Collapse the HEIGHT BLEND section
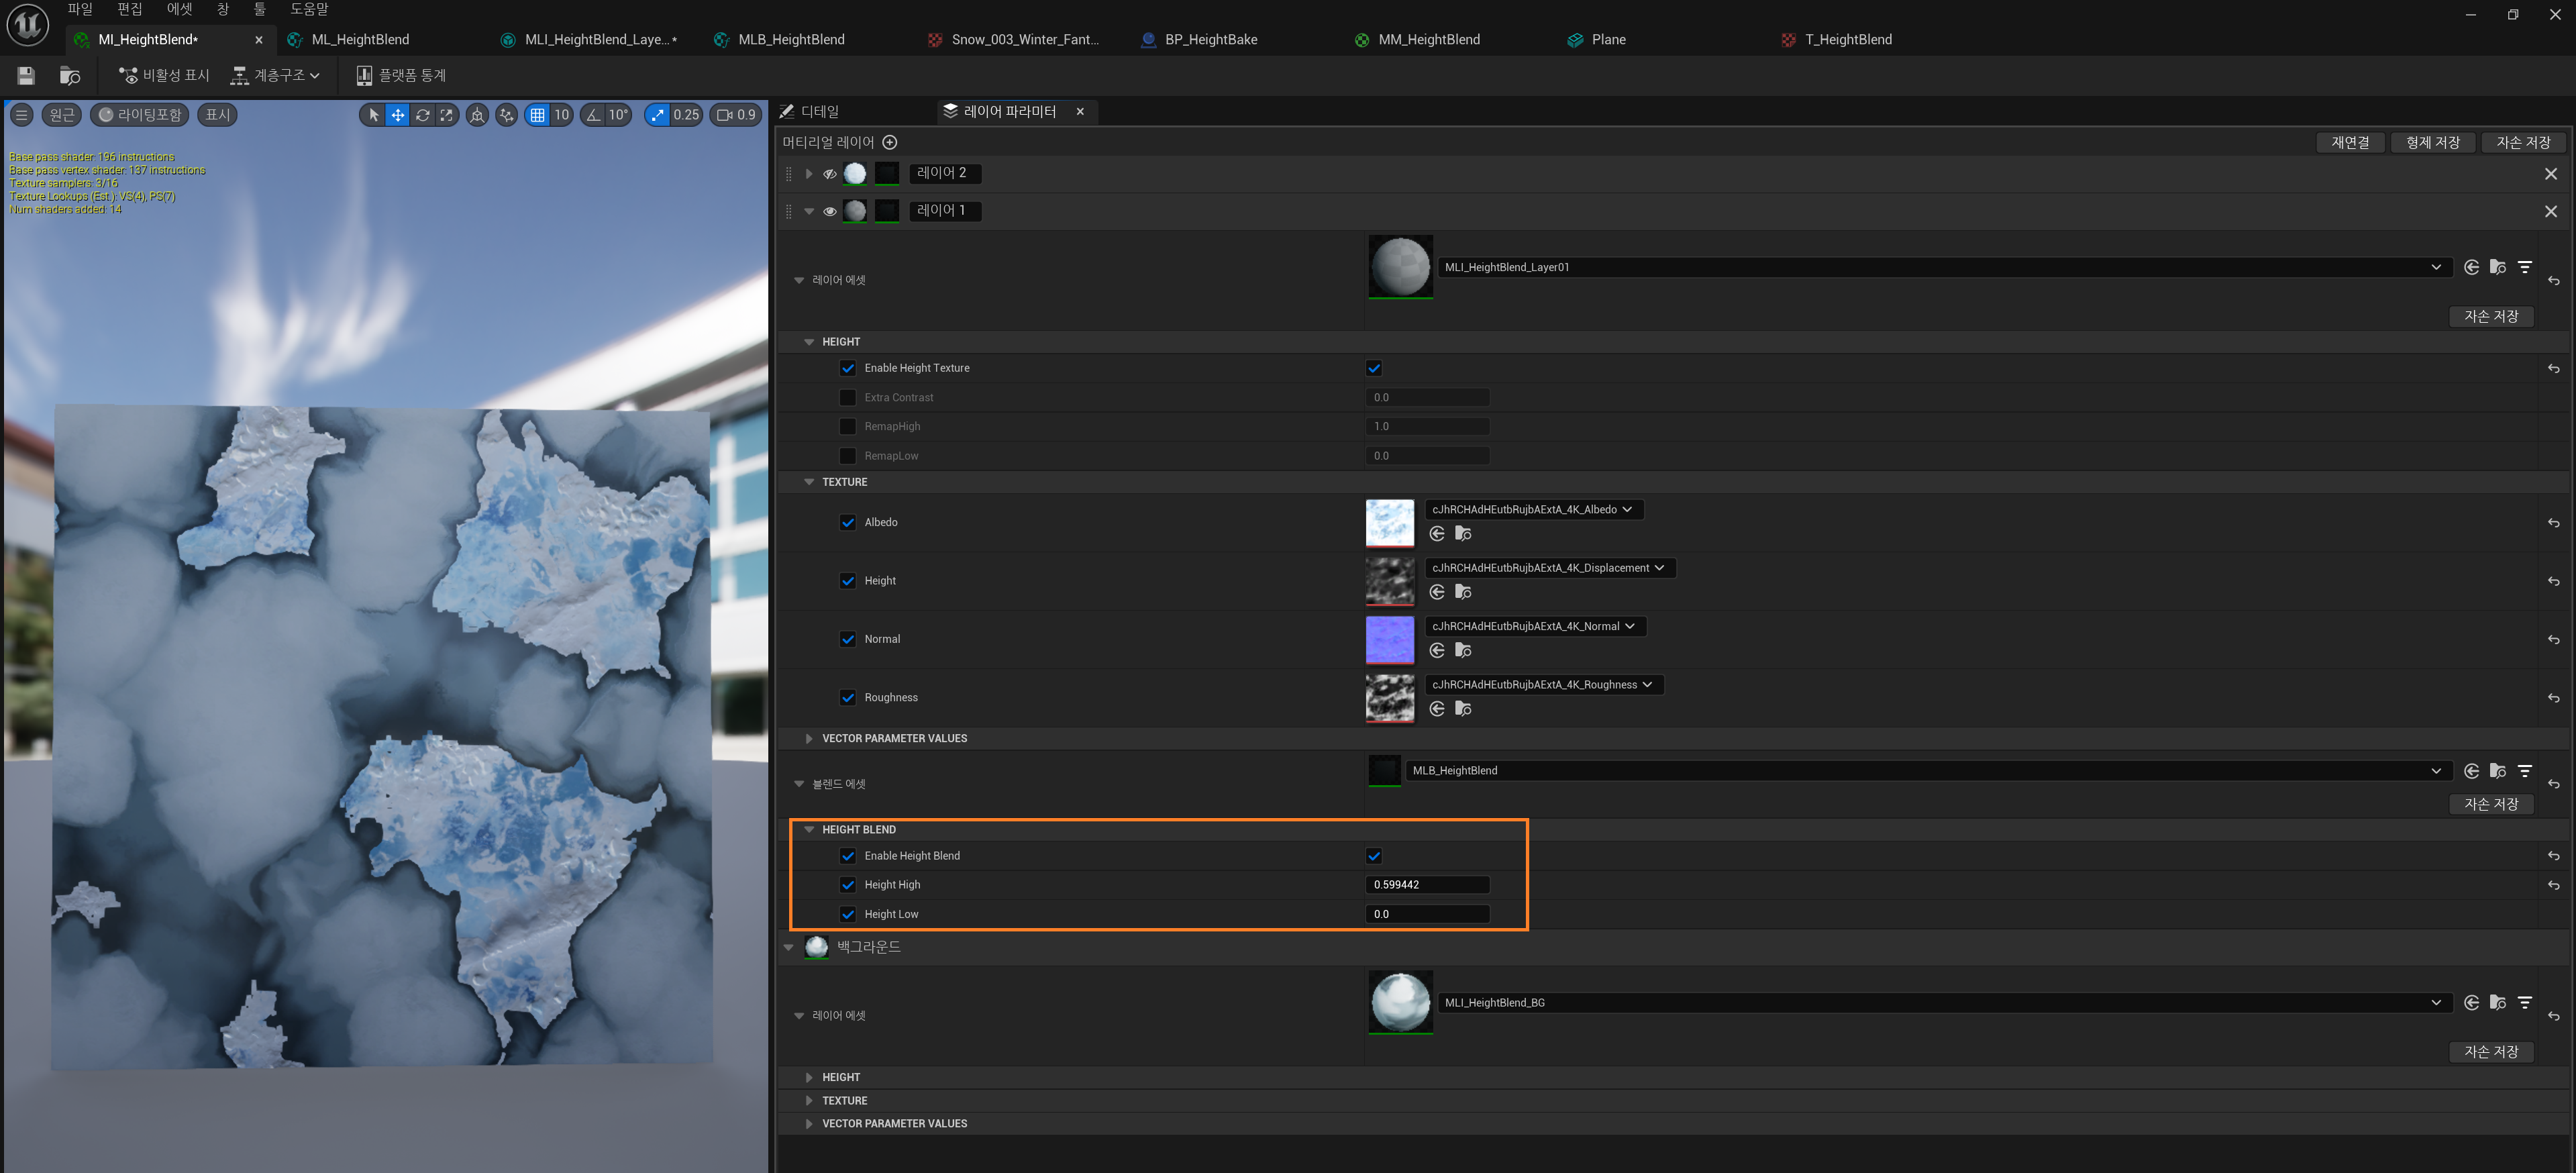 809,829
